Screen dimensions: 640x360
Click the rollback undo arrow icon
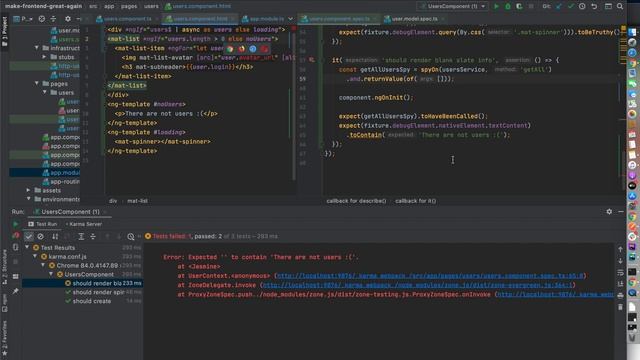594,6
